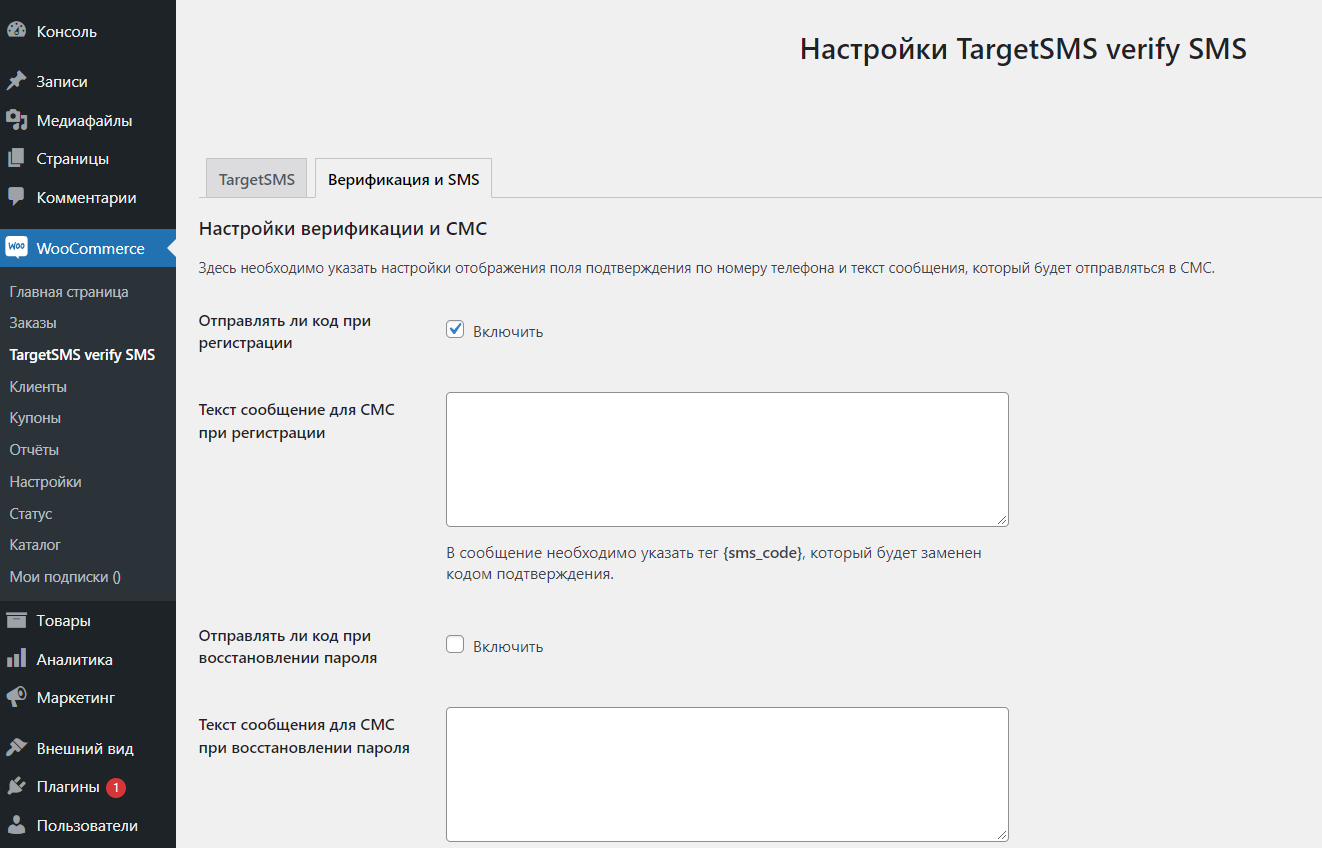Click the registration text area resize handle
This screenshot has width=1322, height=848.
(1002, 520)
